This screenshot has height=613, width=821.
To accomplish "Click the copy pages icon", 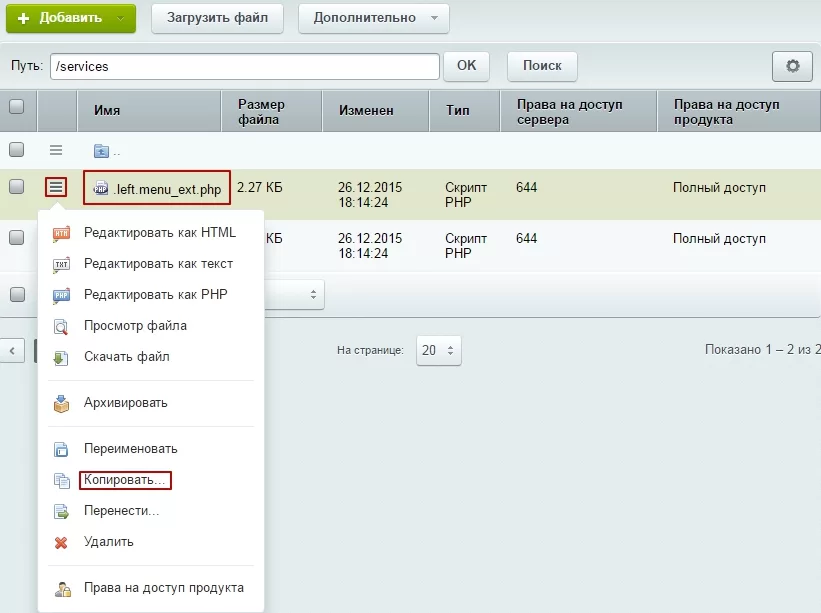I will 61,480.
